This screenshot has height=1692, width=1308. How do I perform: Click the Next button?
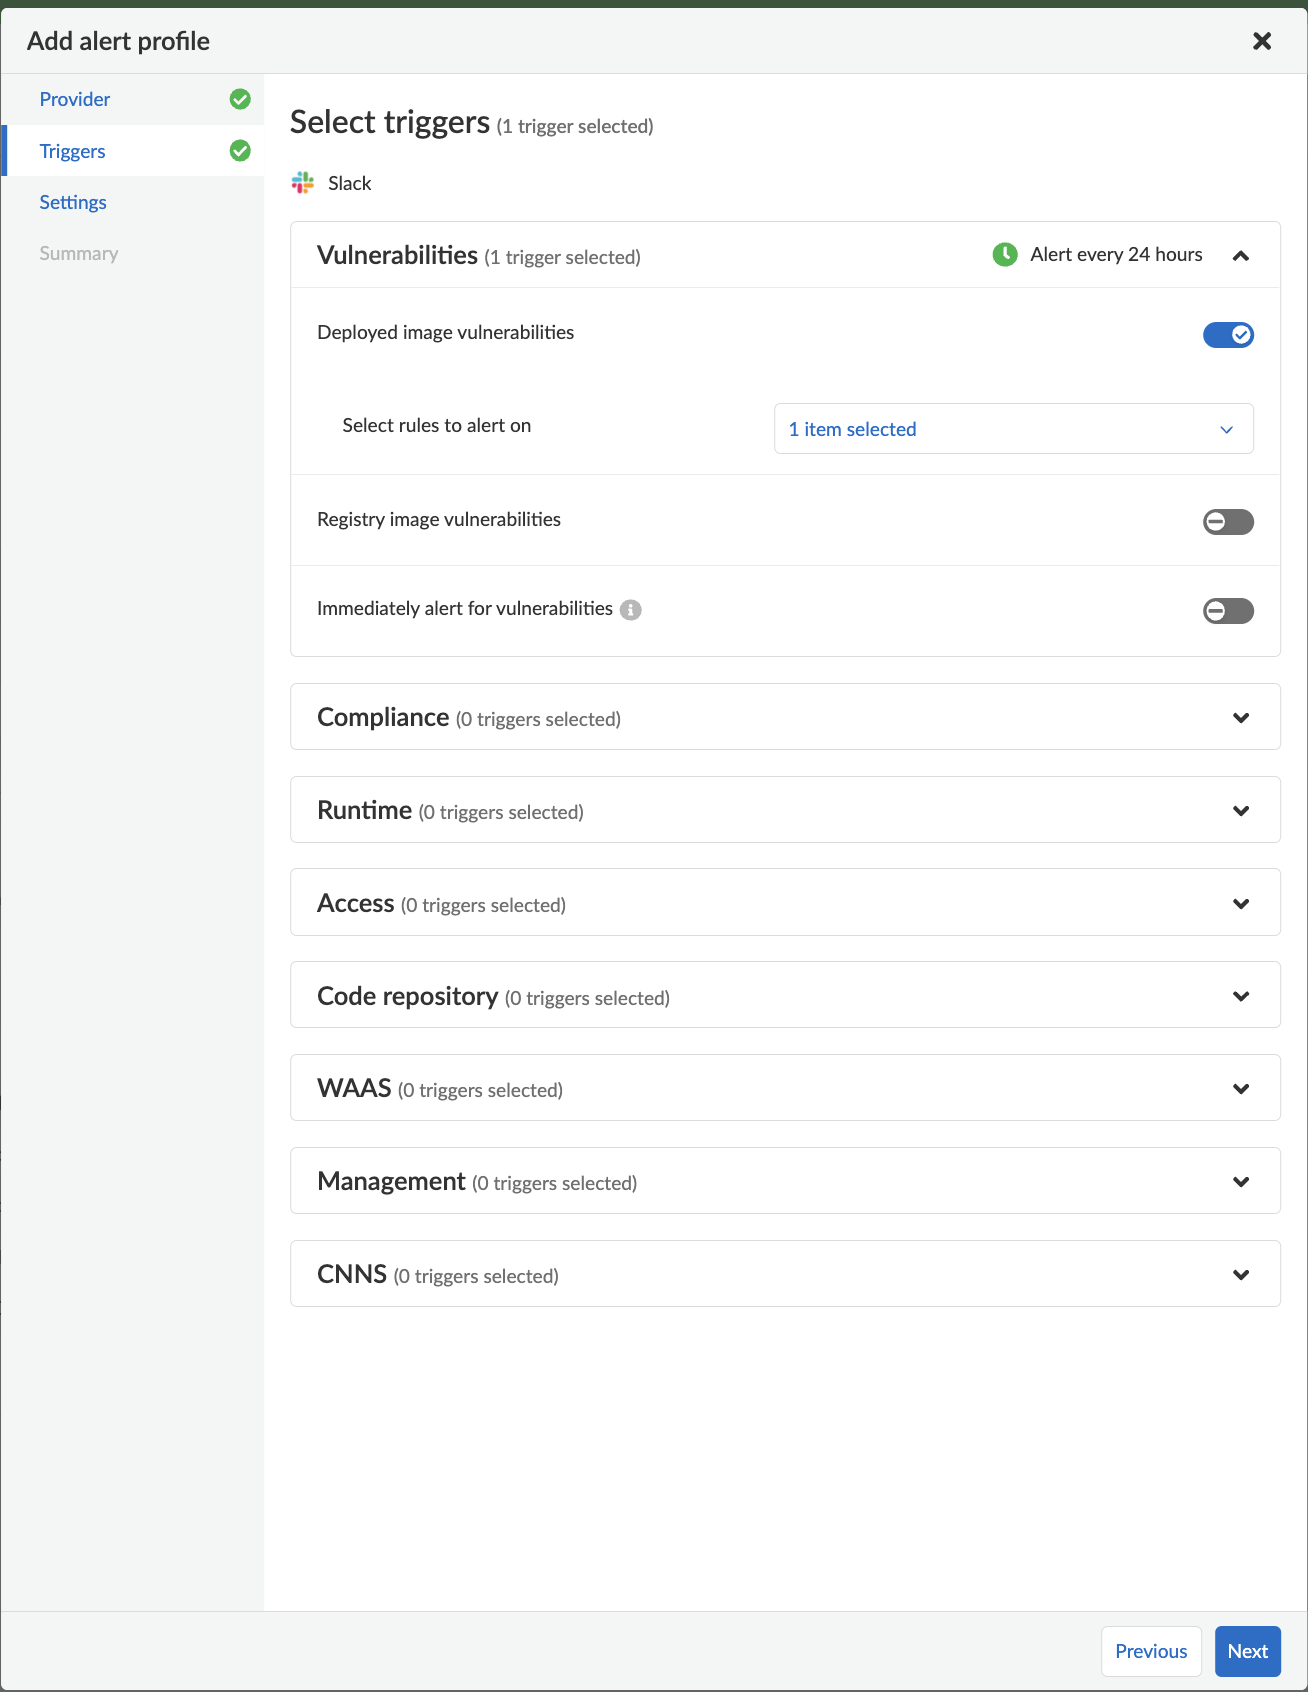point(1247,1651)
